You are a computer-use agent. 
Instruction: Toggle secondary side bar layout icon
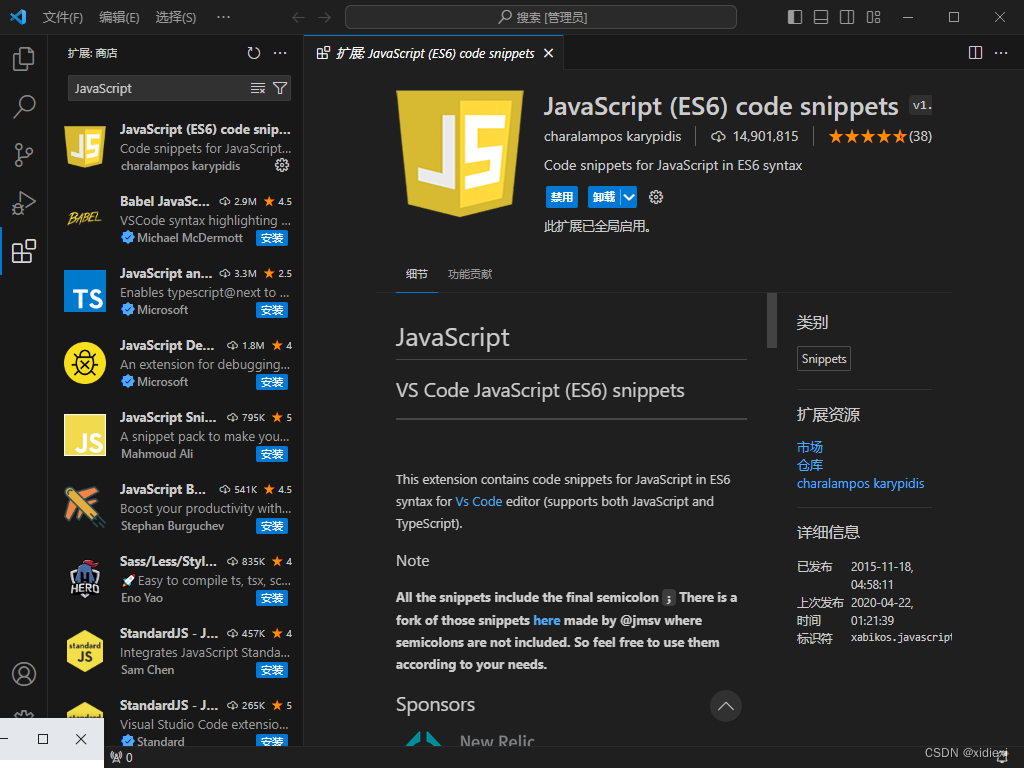pos(847,17)
